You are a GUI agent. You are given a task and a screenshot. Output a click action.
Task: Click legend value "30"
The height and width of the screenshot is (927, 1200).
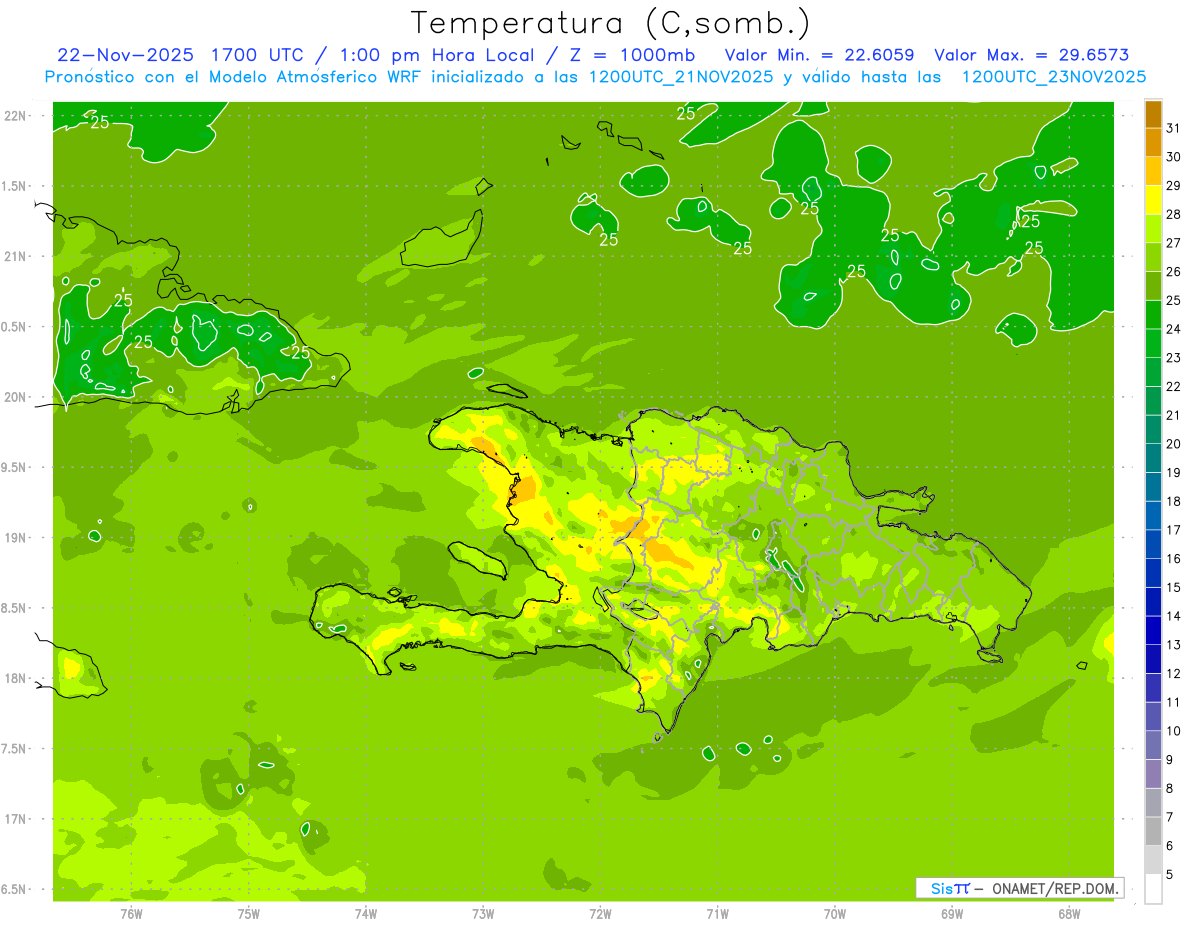click(1174, 157)
